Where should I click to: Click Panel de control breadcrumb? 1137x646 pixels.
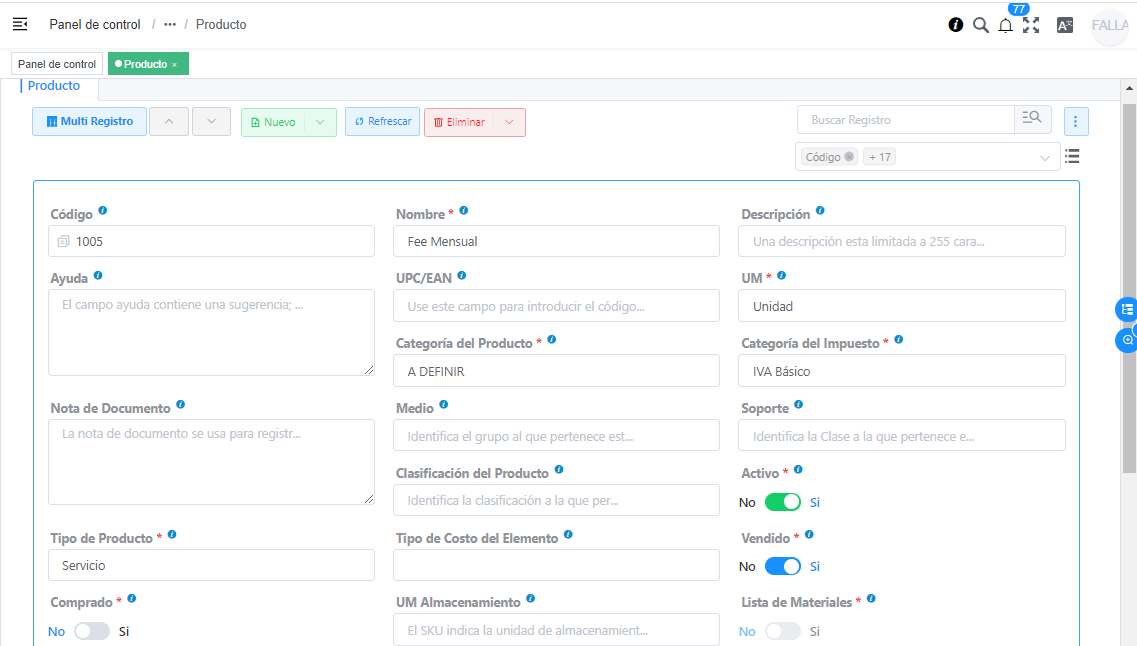coord(95,25)
